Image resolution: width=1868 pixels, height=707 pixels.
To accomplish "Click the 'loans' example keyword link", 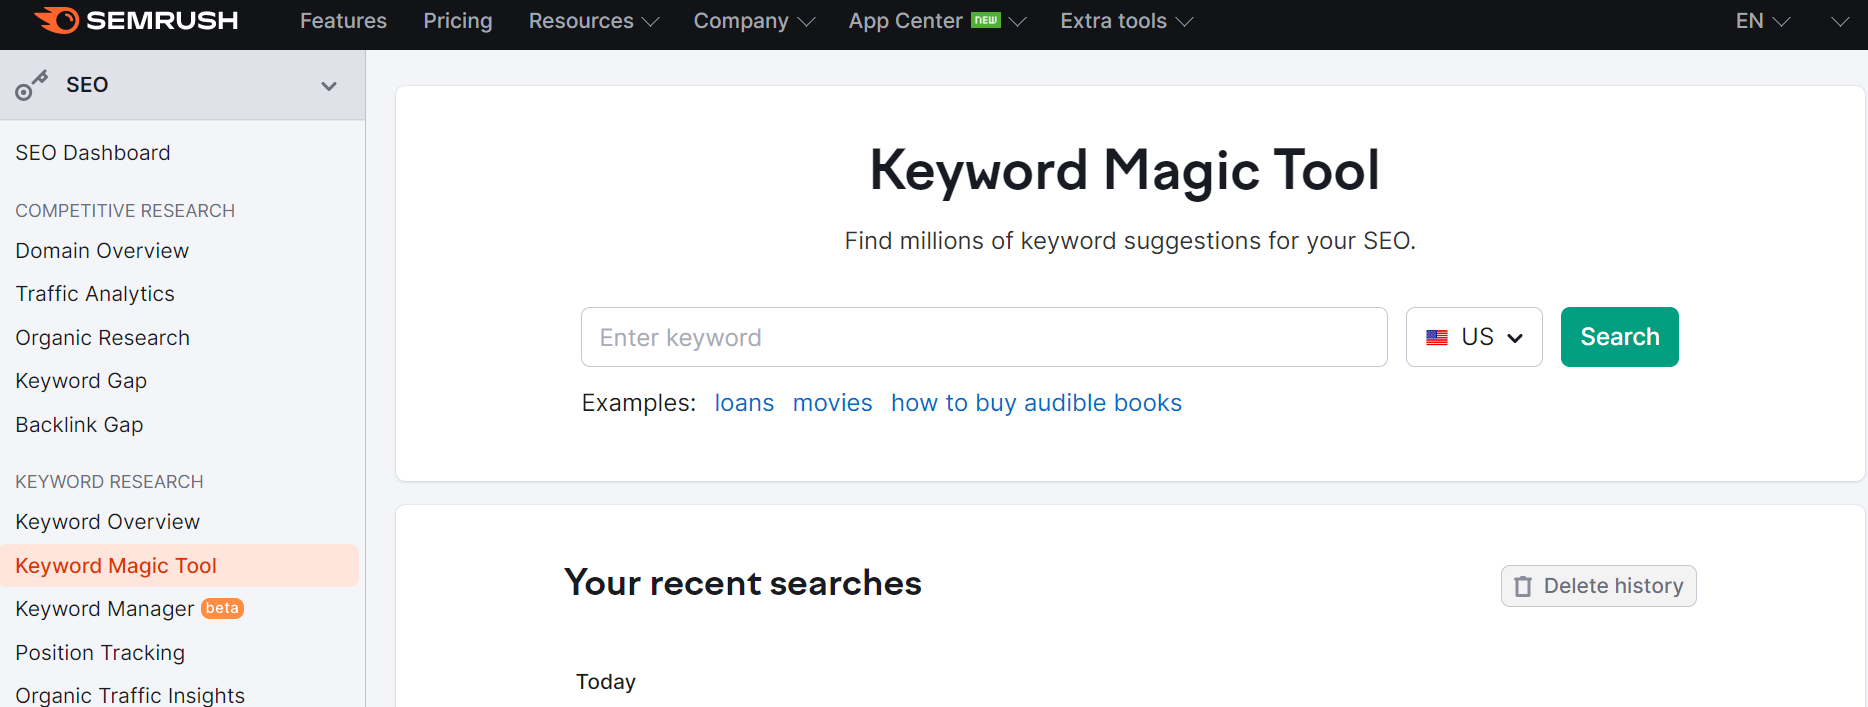I will click(744, 403).
